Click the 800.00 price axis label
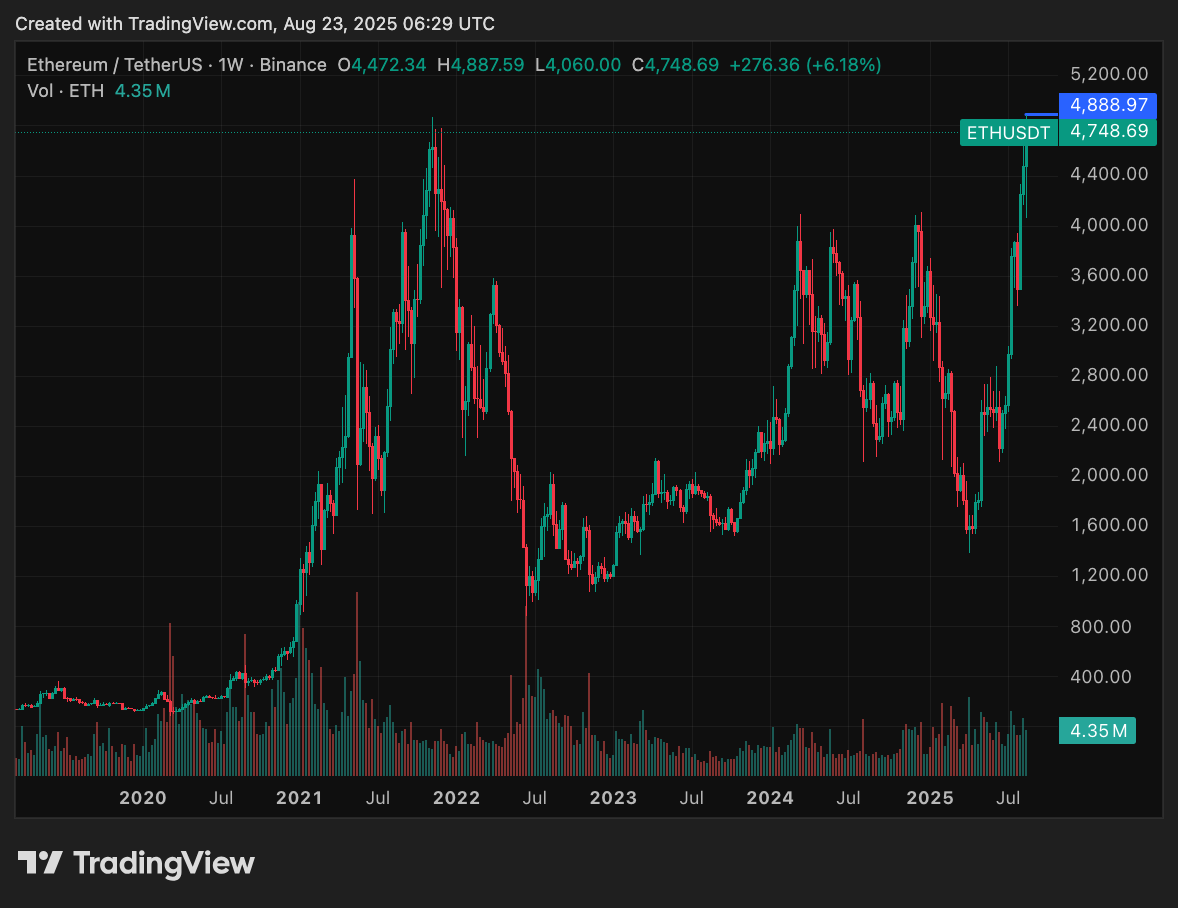This screenshot has width=1178, height=908. click(1101, 626)
